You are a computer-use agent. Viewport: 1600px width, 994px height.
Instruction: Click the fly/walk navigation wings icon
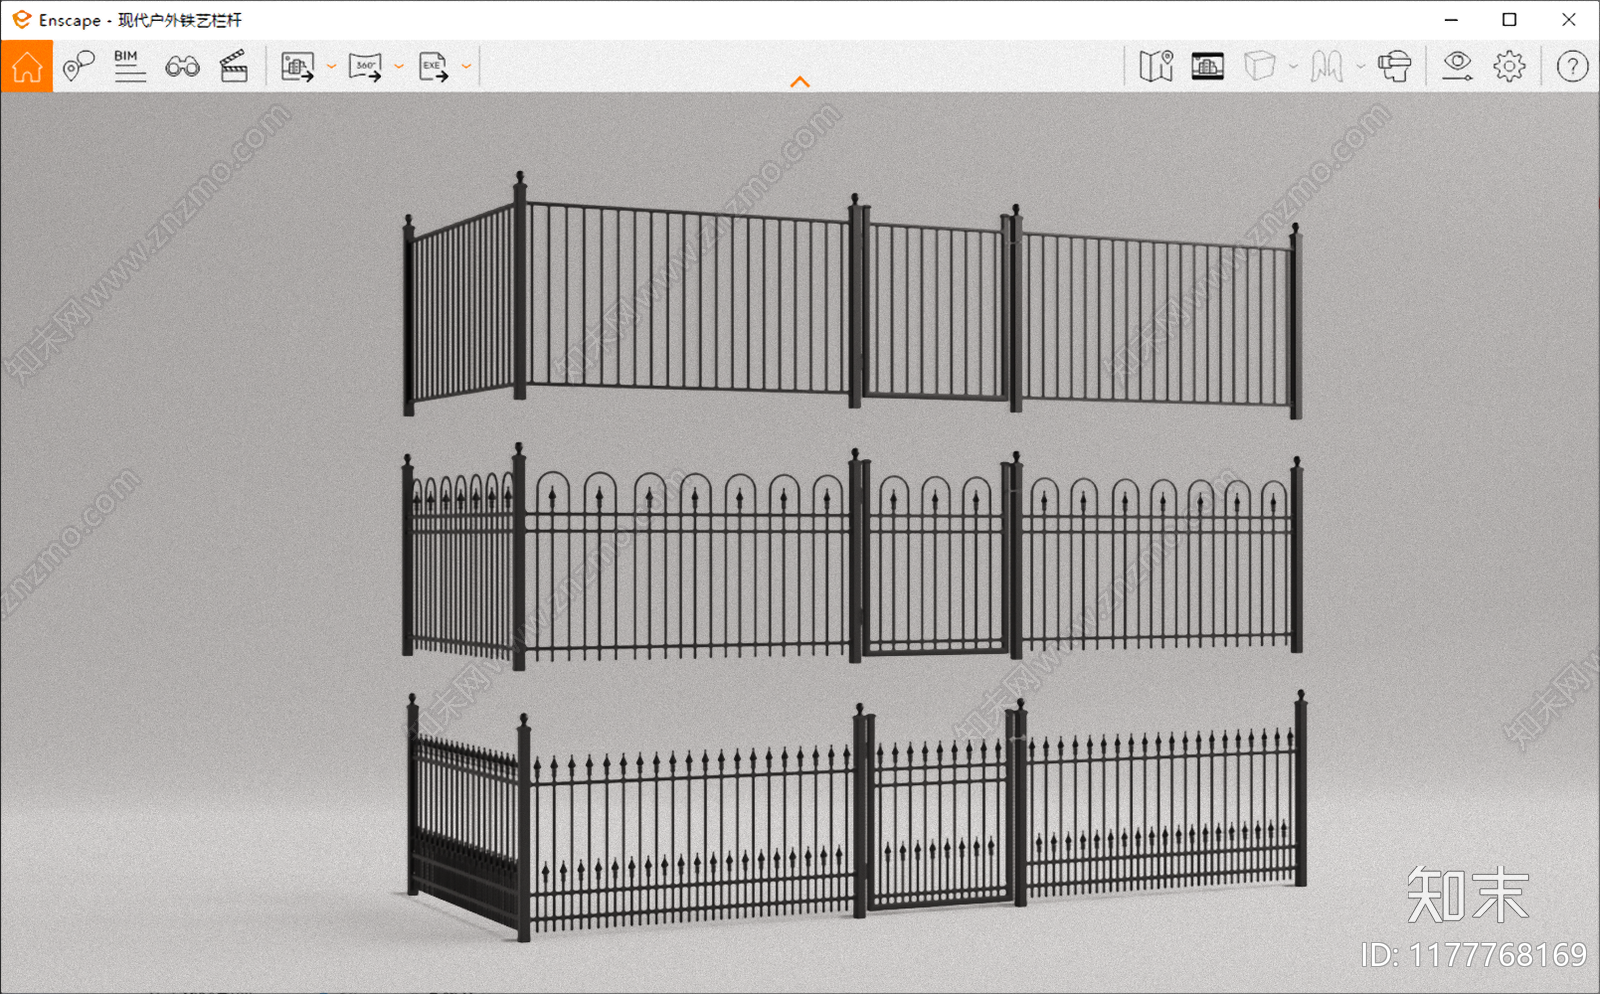tap(1327, 67)
